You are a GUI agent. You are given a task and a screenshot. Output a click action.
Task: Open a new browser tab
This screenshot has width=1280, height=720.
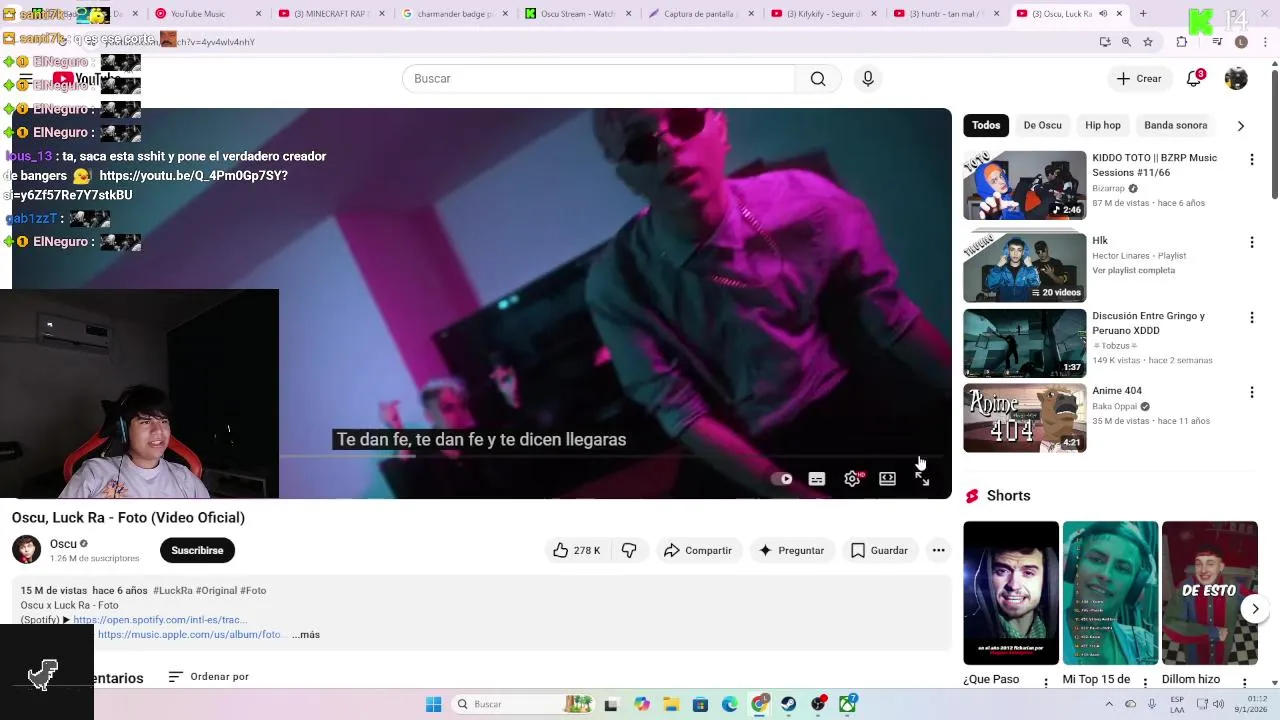(1143, 14)
